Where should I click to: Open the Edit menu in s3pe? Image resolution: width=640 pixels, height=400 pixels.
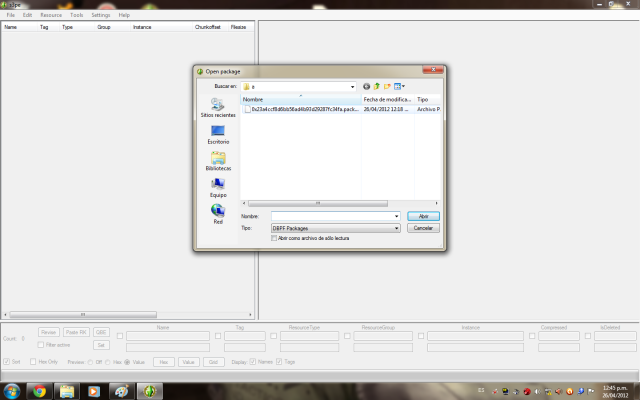27,15
